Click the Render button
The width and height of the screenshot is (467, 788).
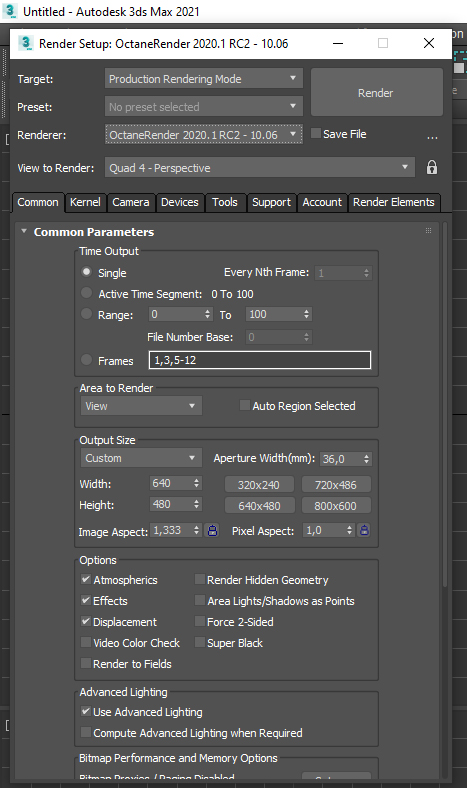tap(377, 92)
